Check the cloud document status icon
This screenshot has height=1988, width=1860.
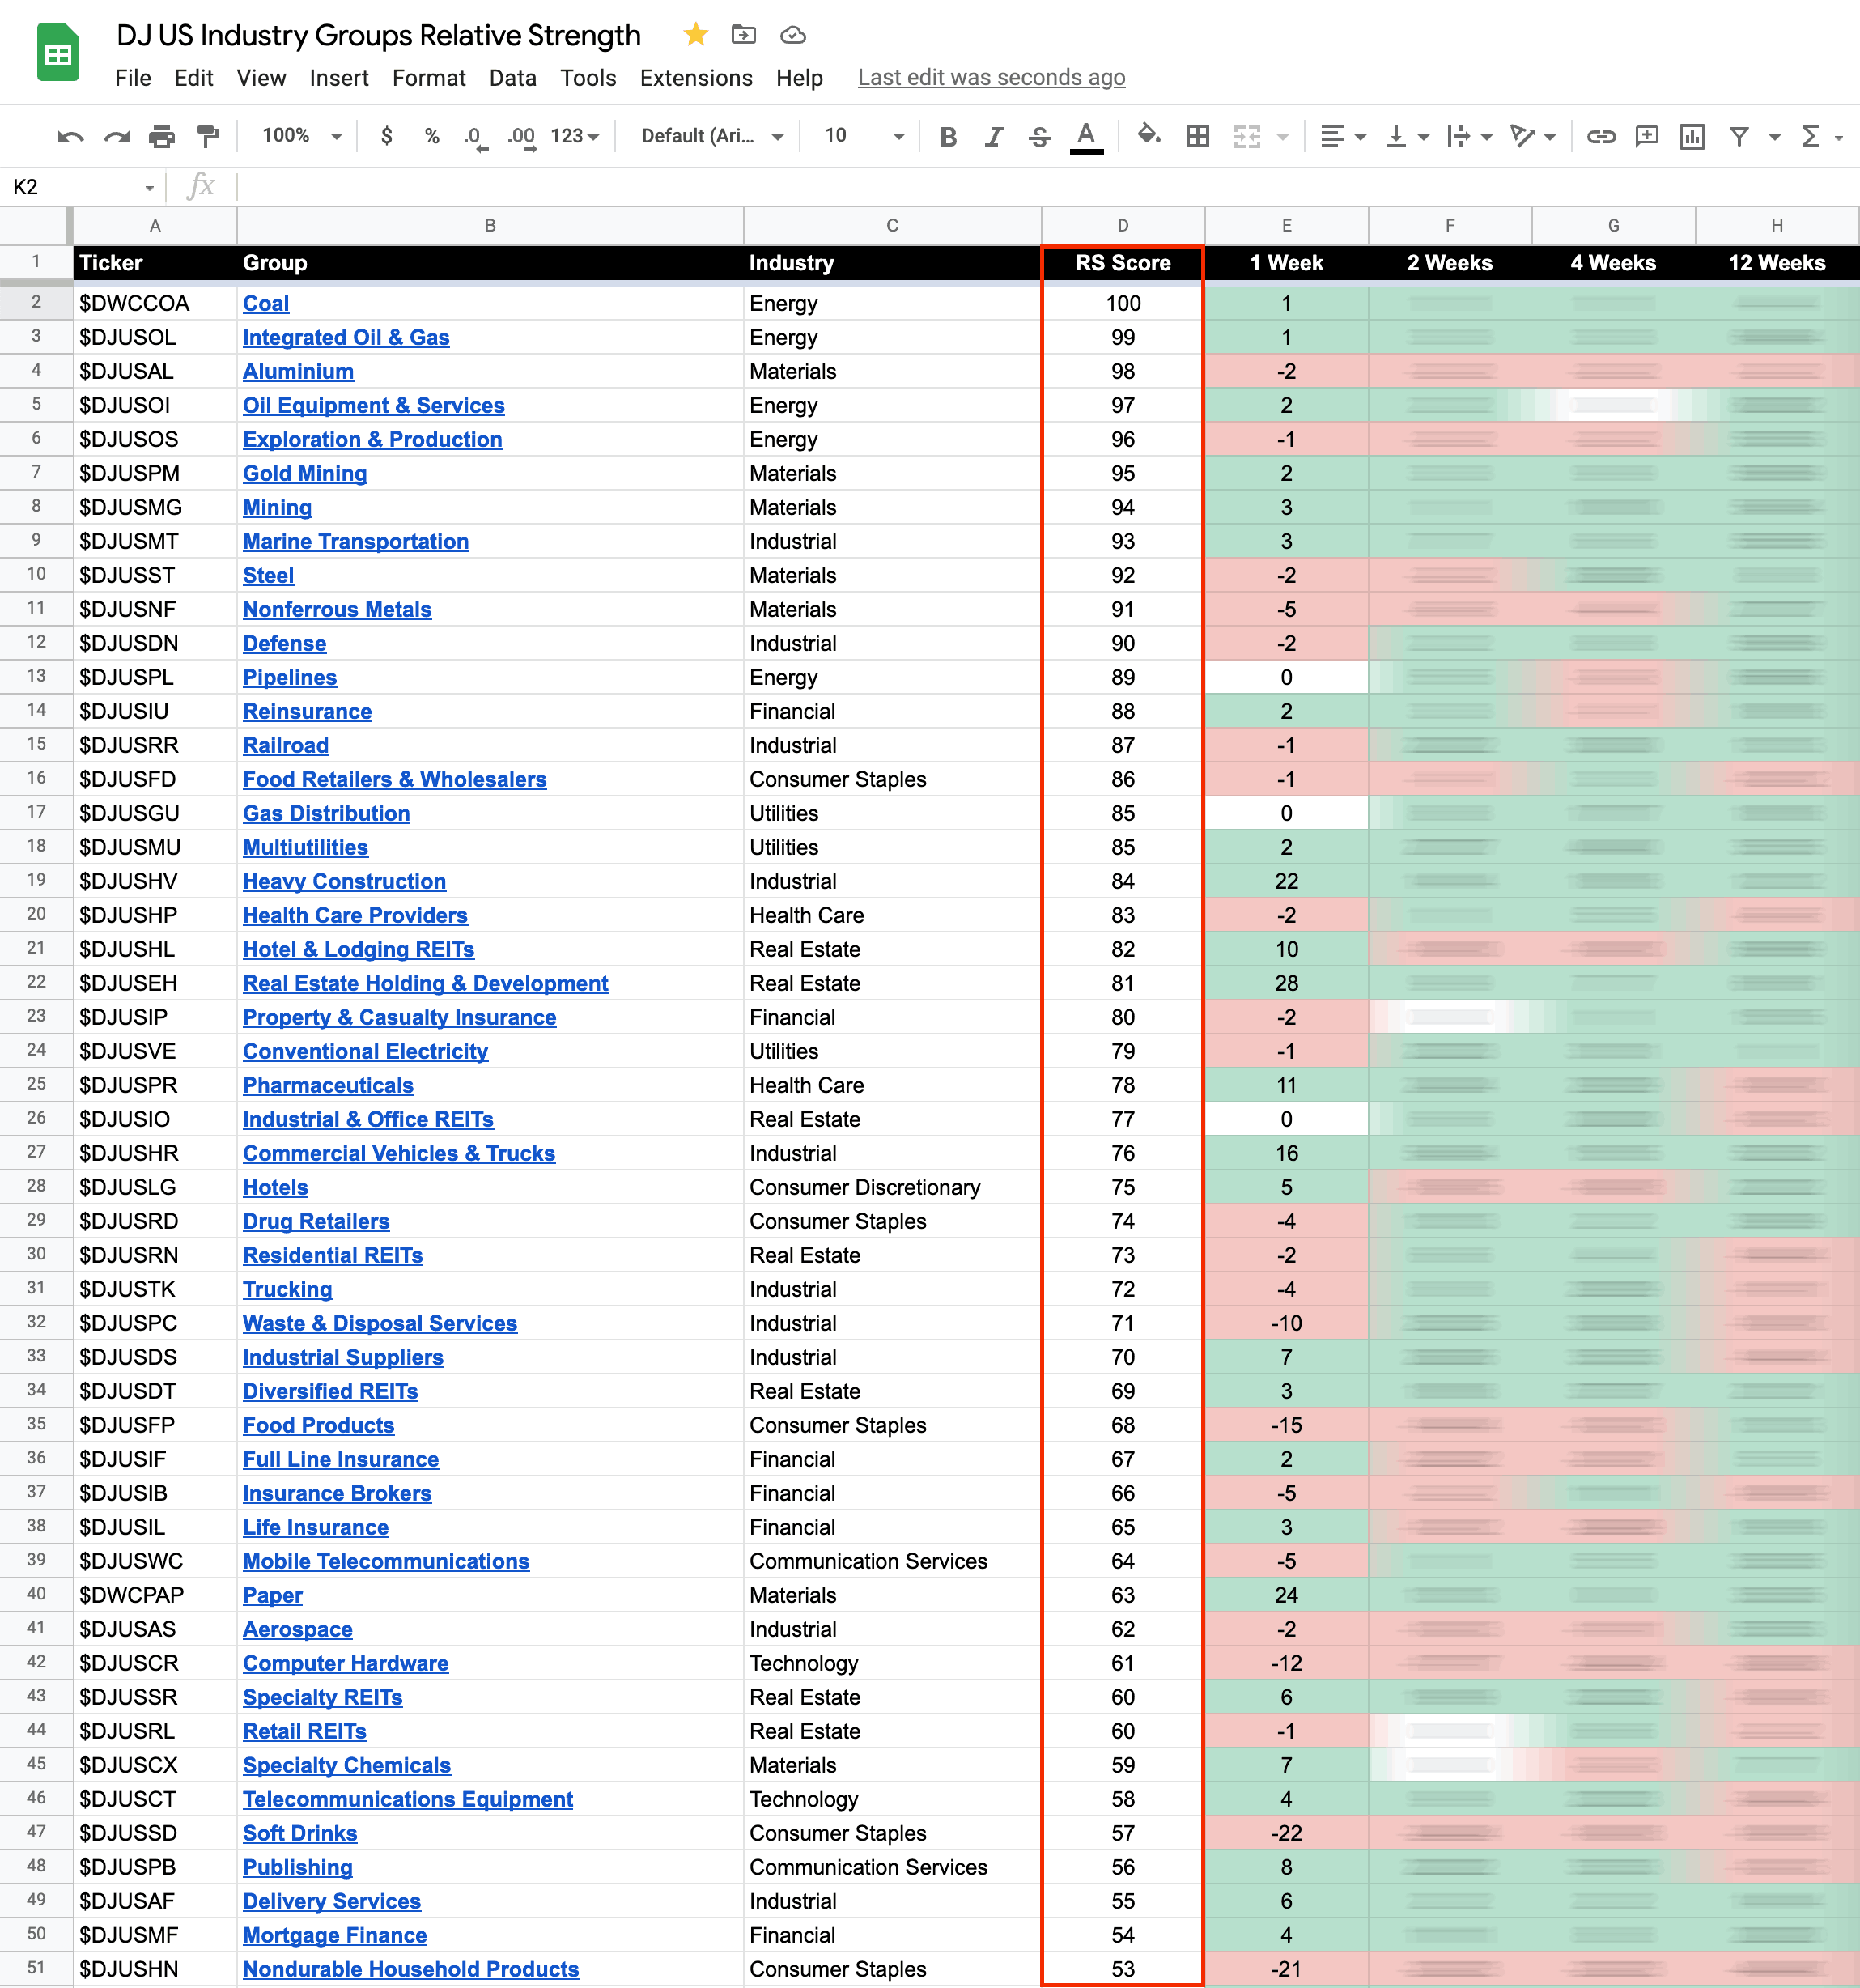[793, 35]
